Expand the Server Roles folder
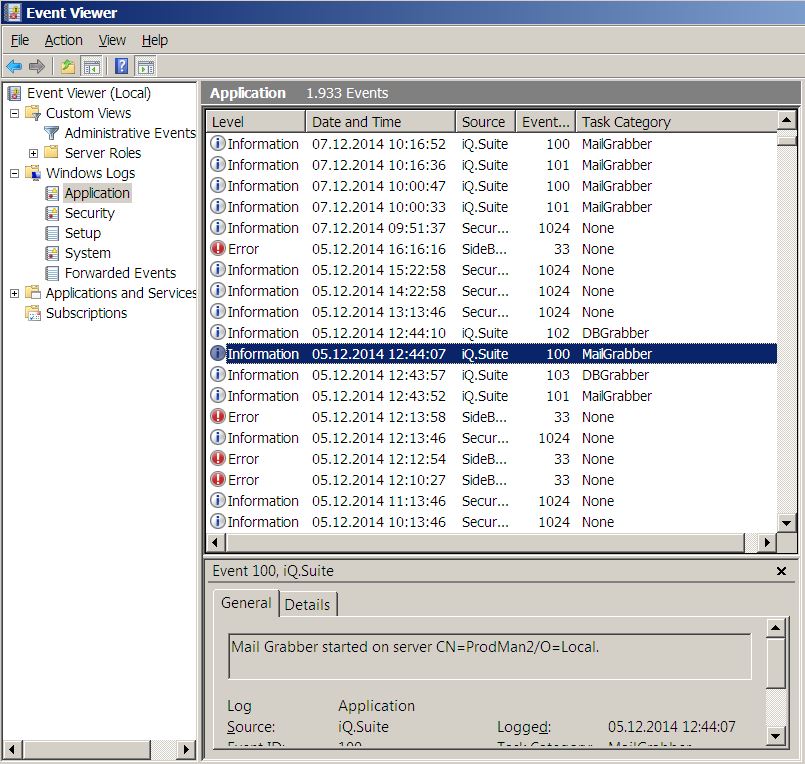 [34, 153]
